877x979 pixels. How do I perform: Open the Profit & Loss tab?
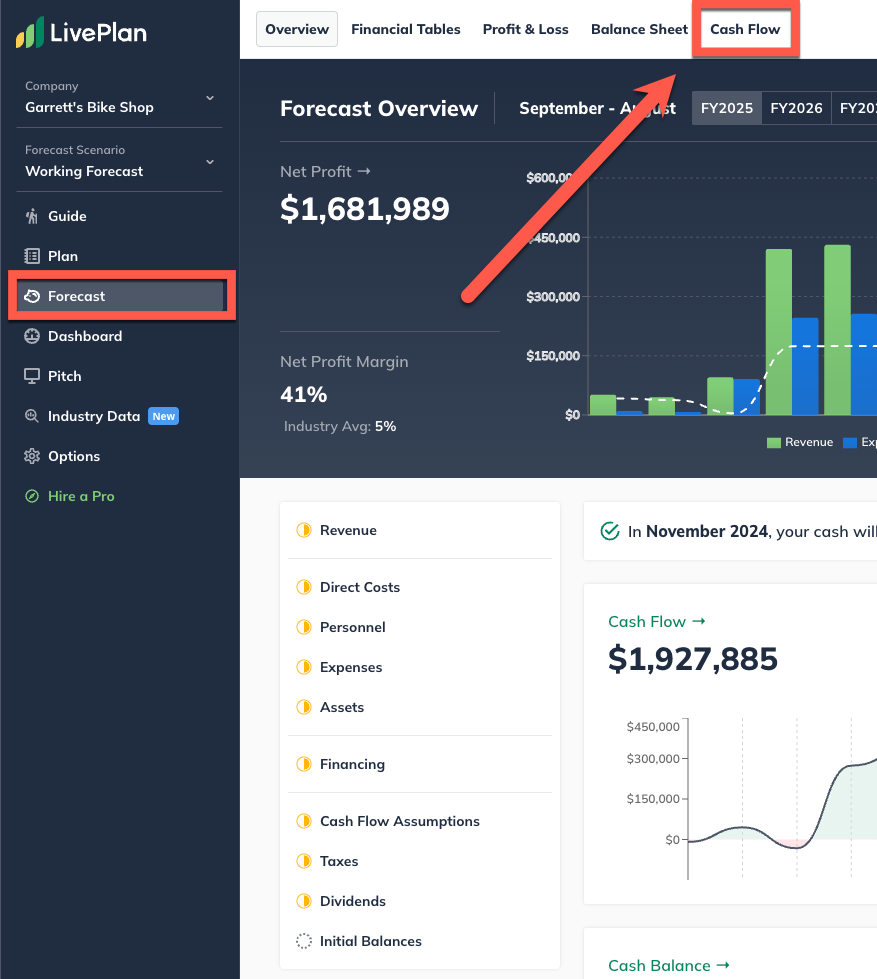click(x=526, y=29)
